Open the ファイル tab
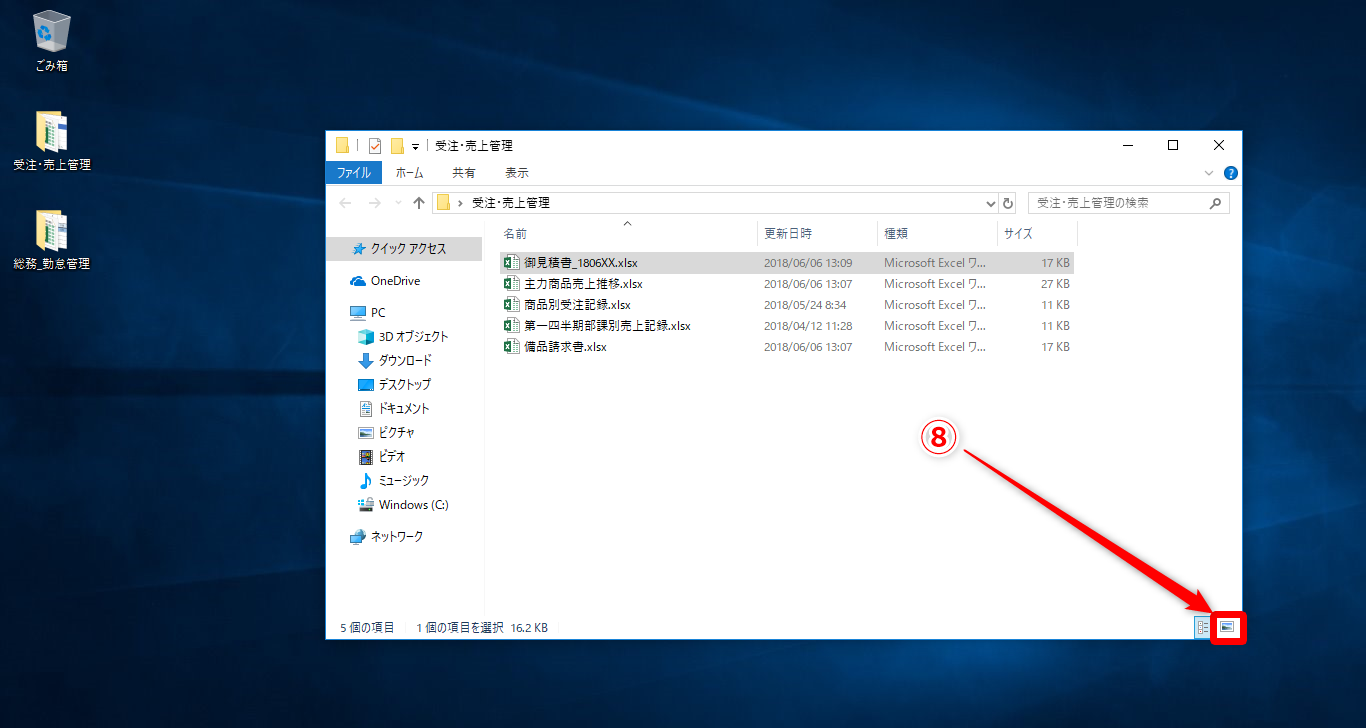The height and width of the screenshot is (728, 1366). click(x=353, y=173)
